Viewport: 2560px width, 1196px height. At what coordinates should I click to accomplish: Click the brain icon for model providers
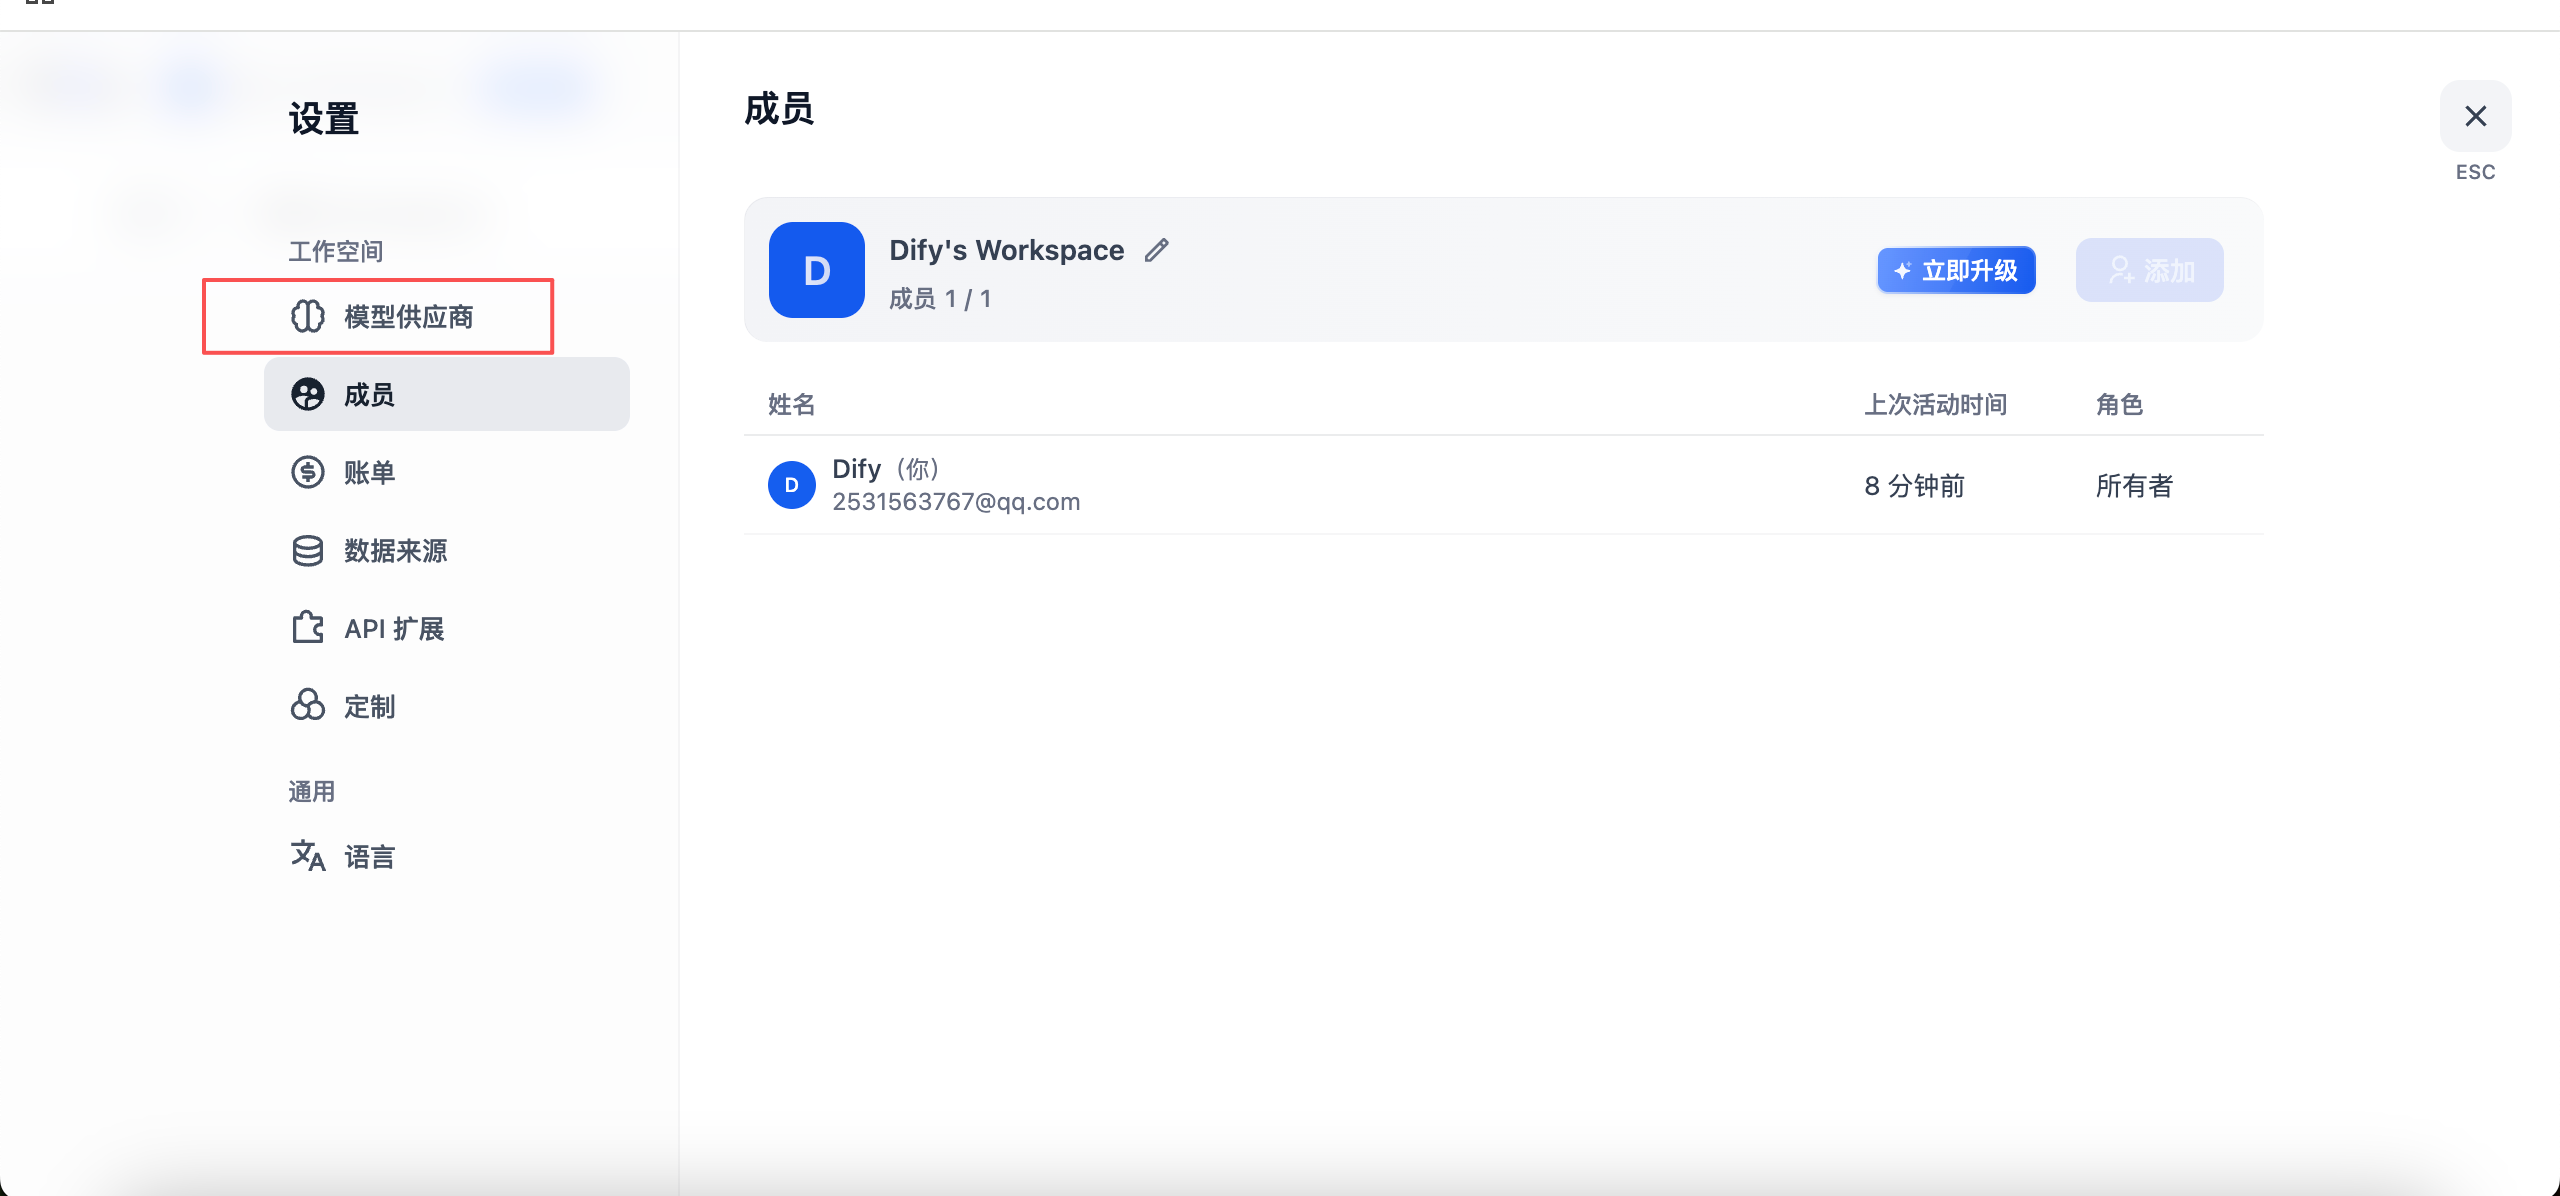[308, 317]
